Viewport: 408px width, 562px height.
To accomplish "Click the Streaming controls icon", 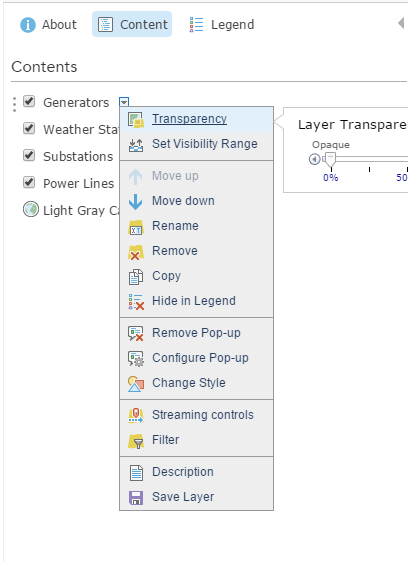I will tap(136, 416).
